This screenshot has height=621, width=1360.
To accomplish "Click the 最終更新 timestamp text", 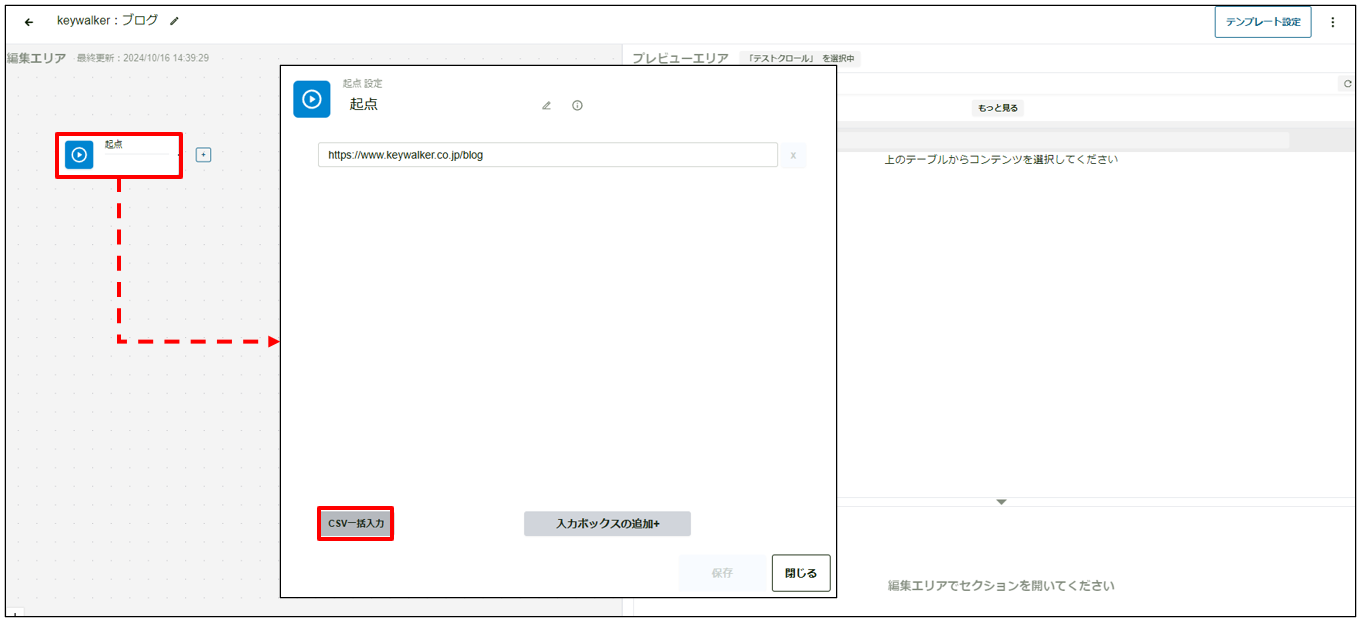I will pyautogui.click(x=143, y=58).
